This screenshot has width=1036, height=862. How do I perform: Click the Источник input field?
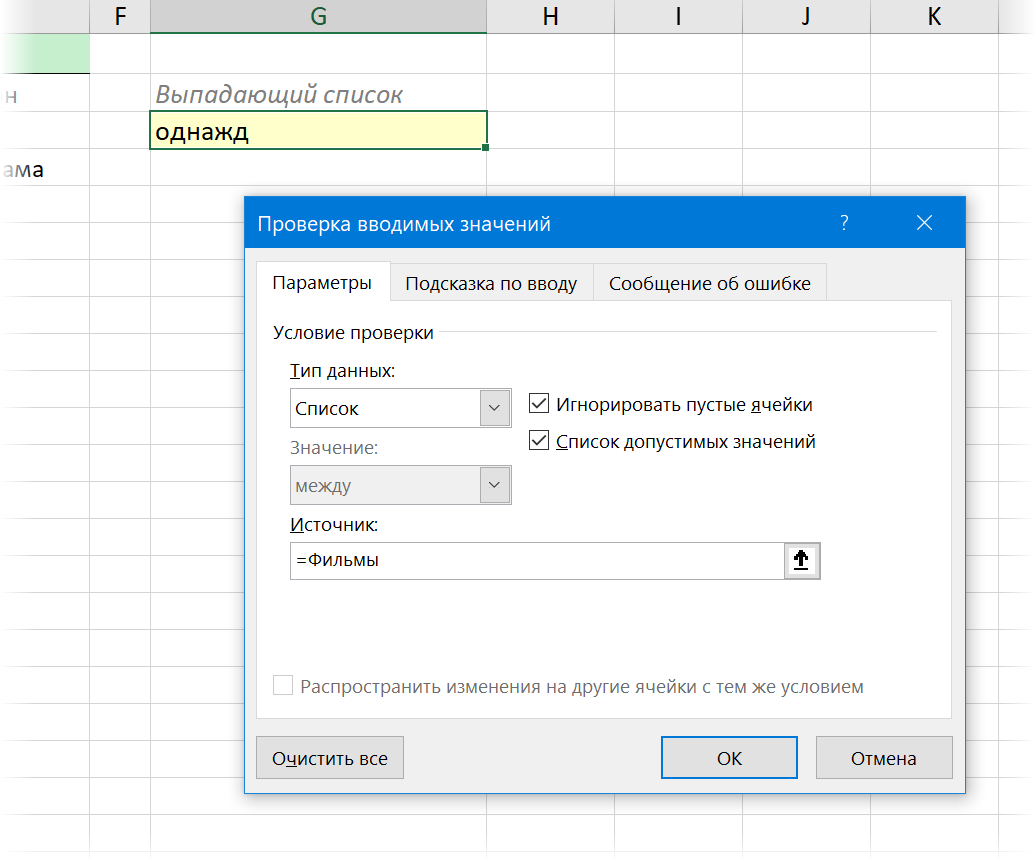(536, 561)
